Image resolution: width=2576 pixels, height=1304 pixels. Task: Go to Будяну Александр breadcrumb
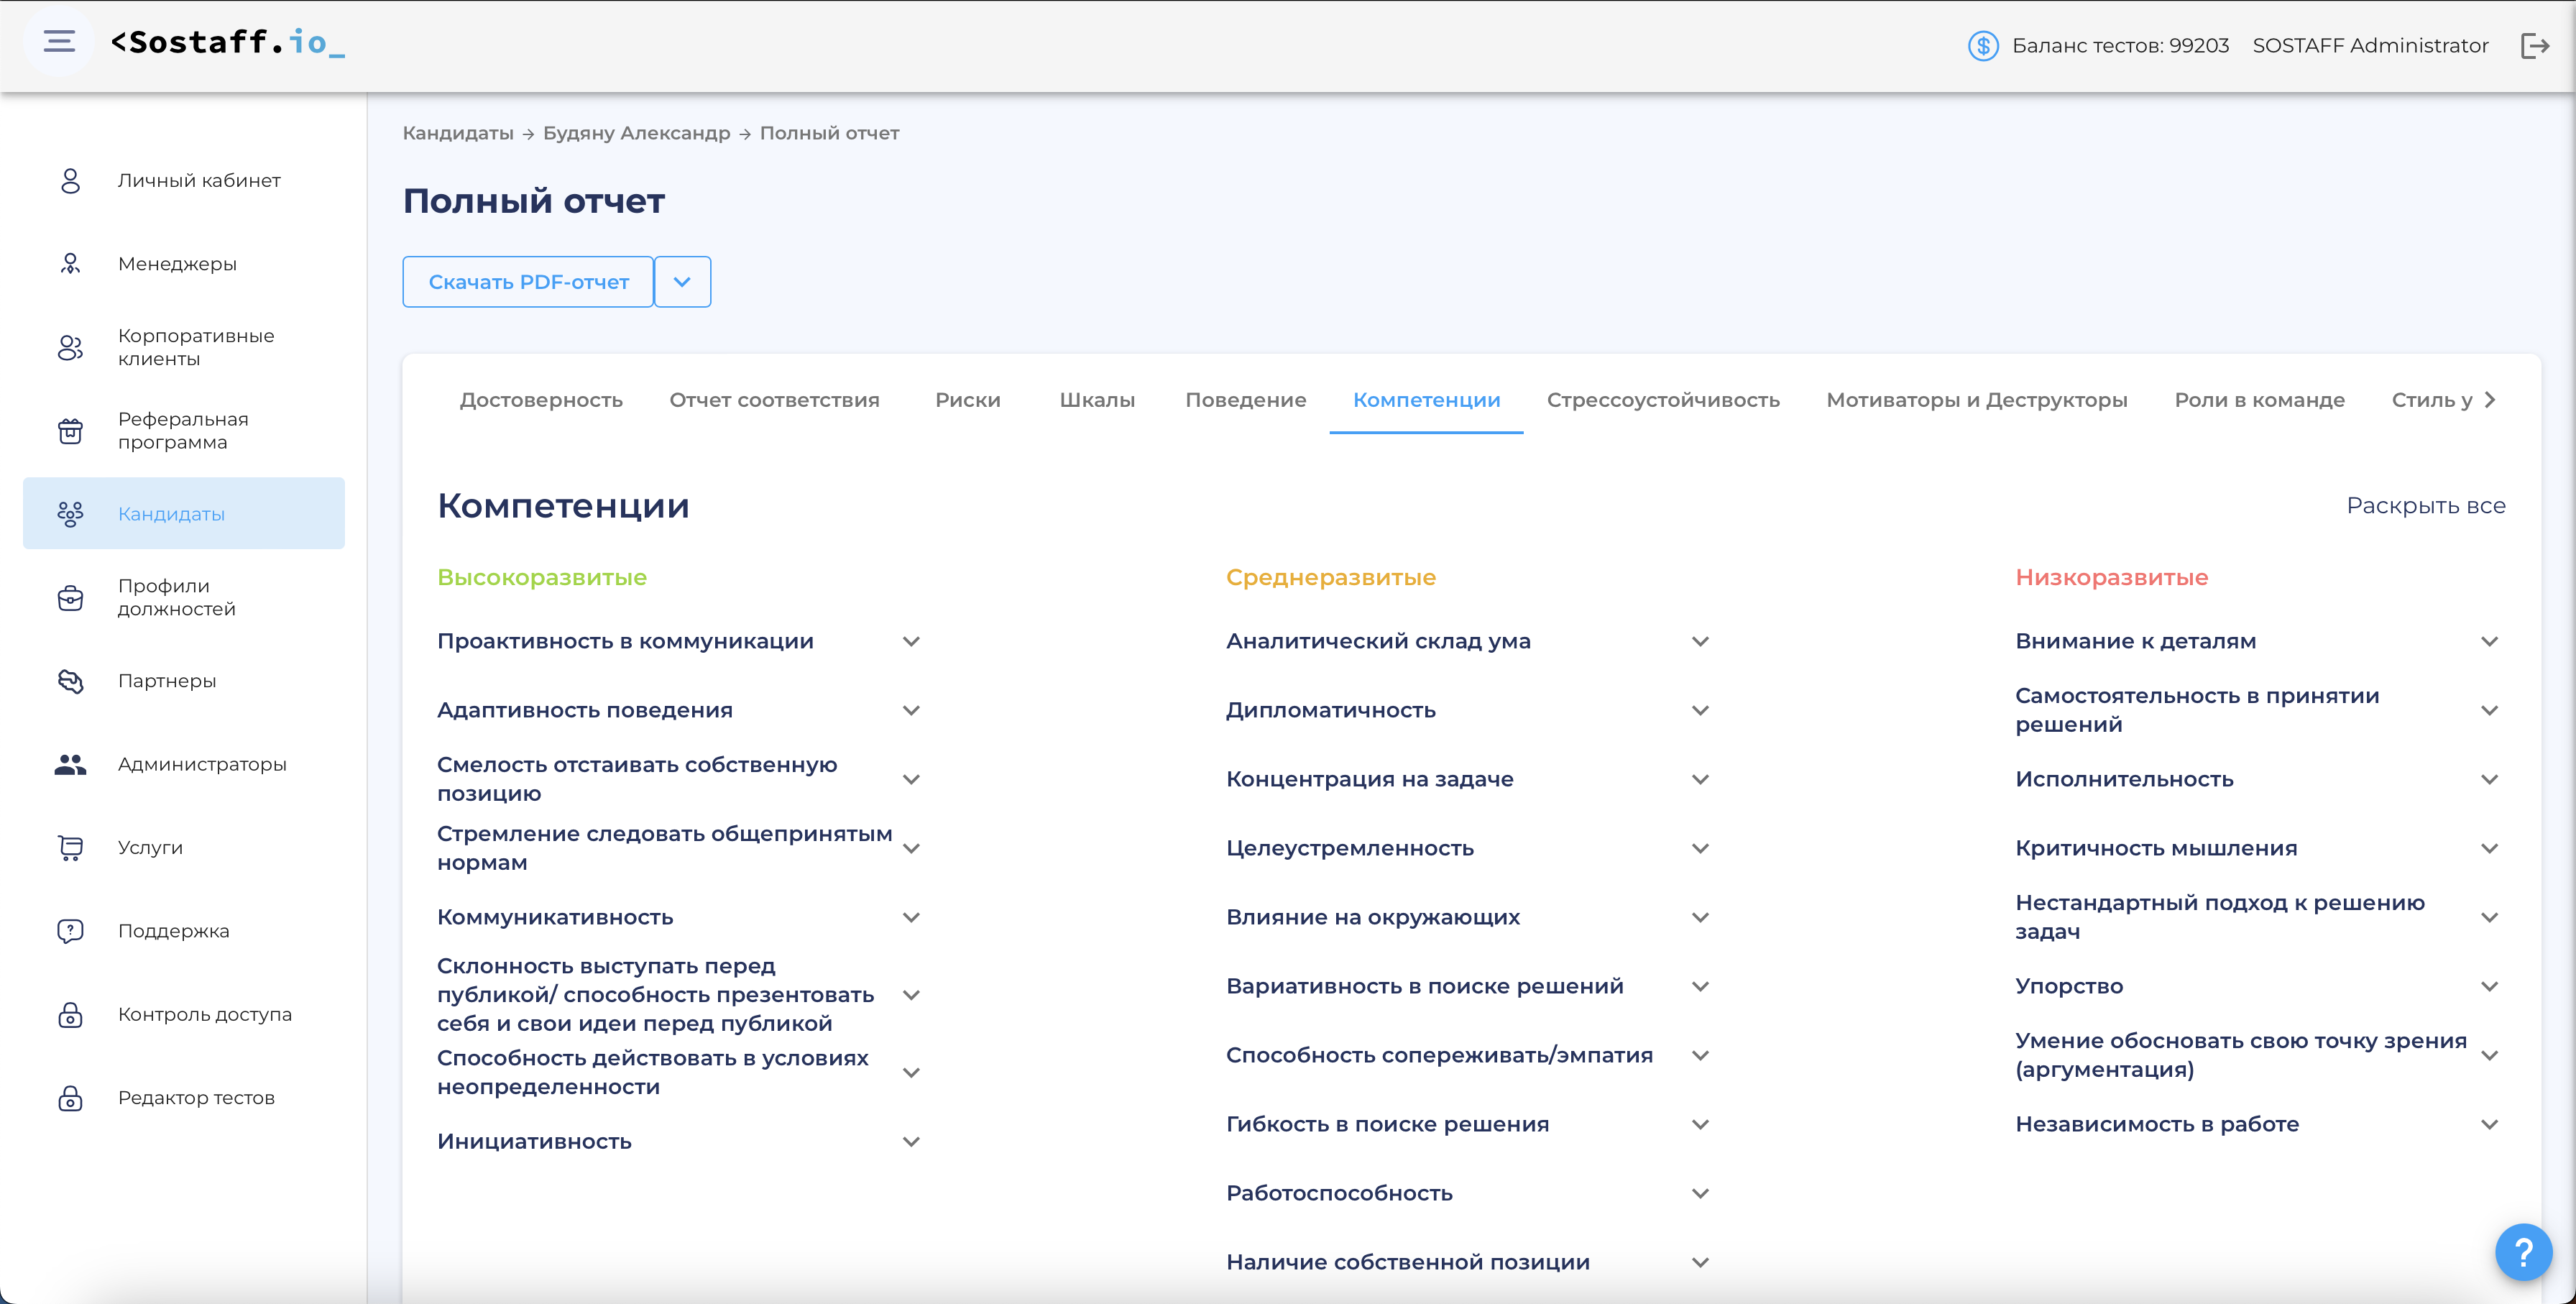(636, 133)
